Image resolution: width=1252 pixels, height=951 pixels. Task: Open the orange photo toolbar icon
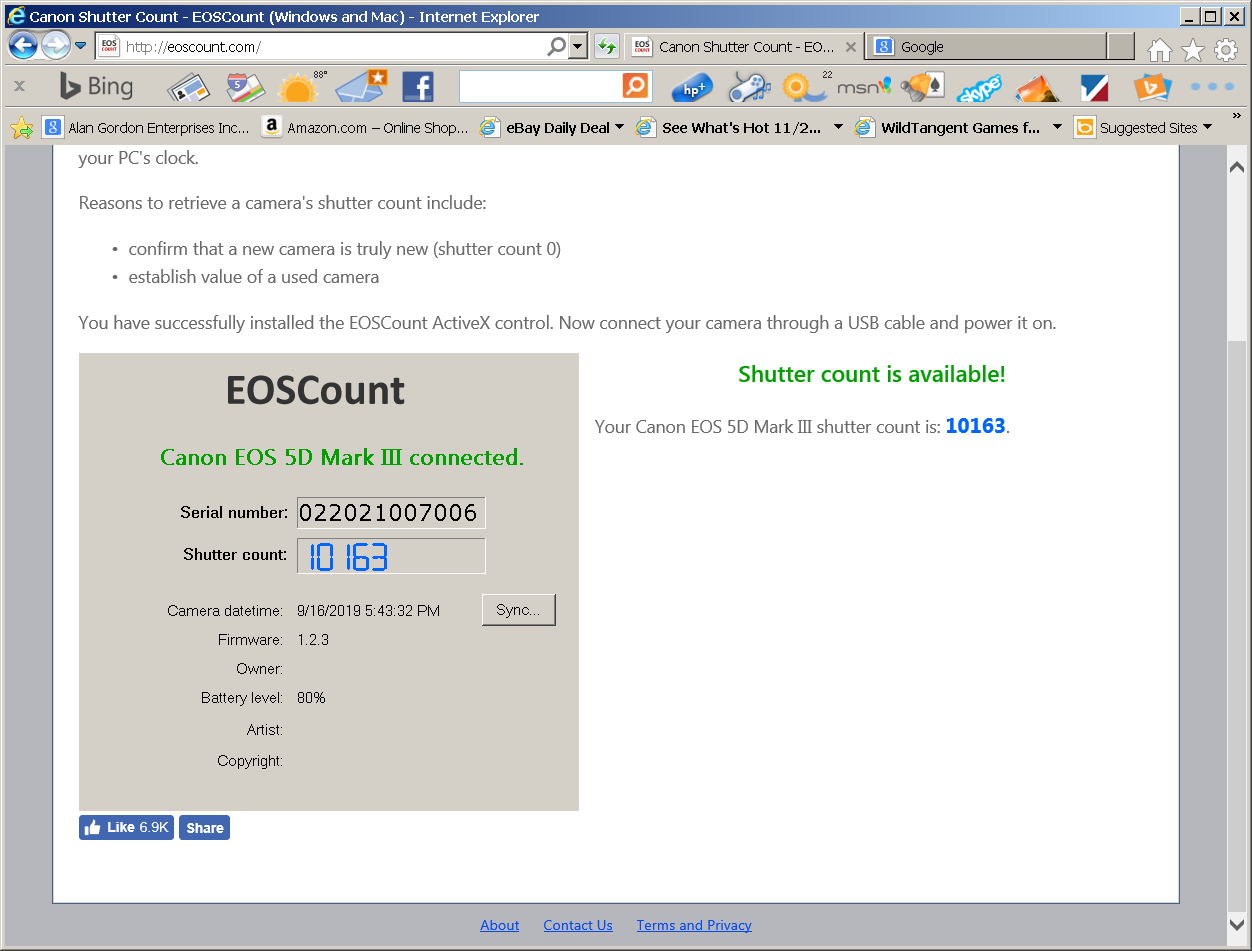point(1038,88)
